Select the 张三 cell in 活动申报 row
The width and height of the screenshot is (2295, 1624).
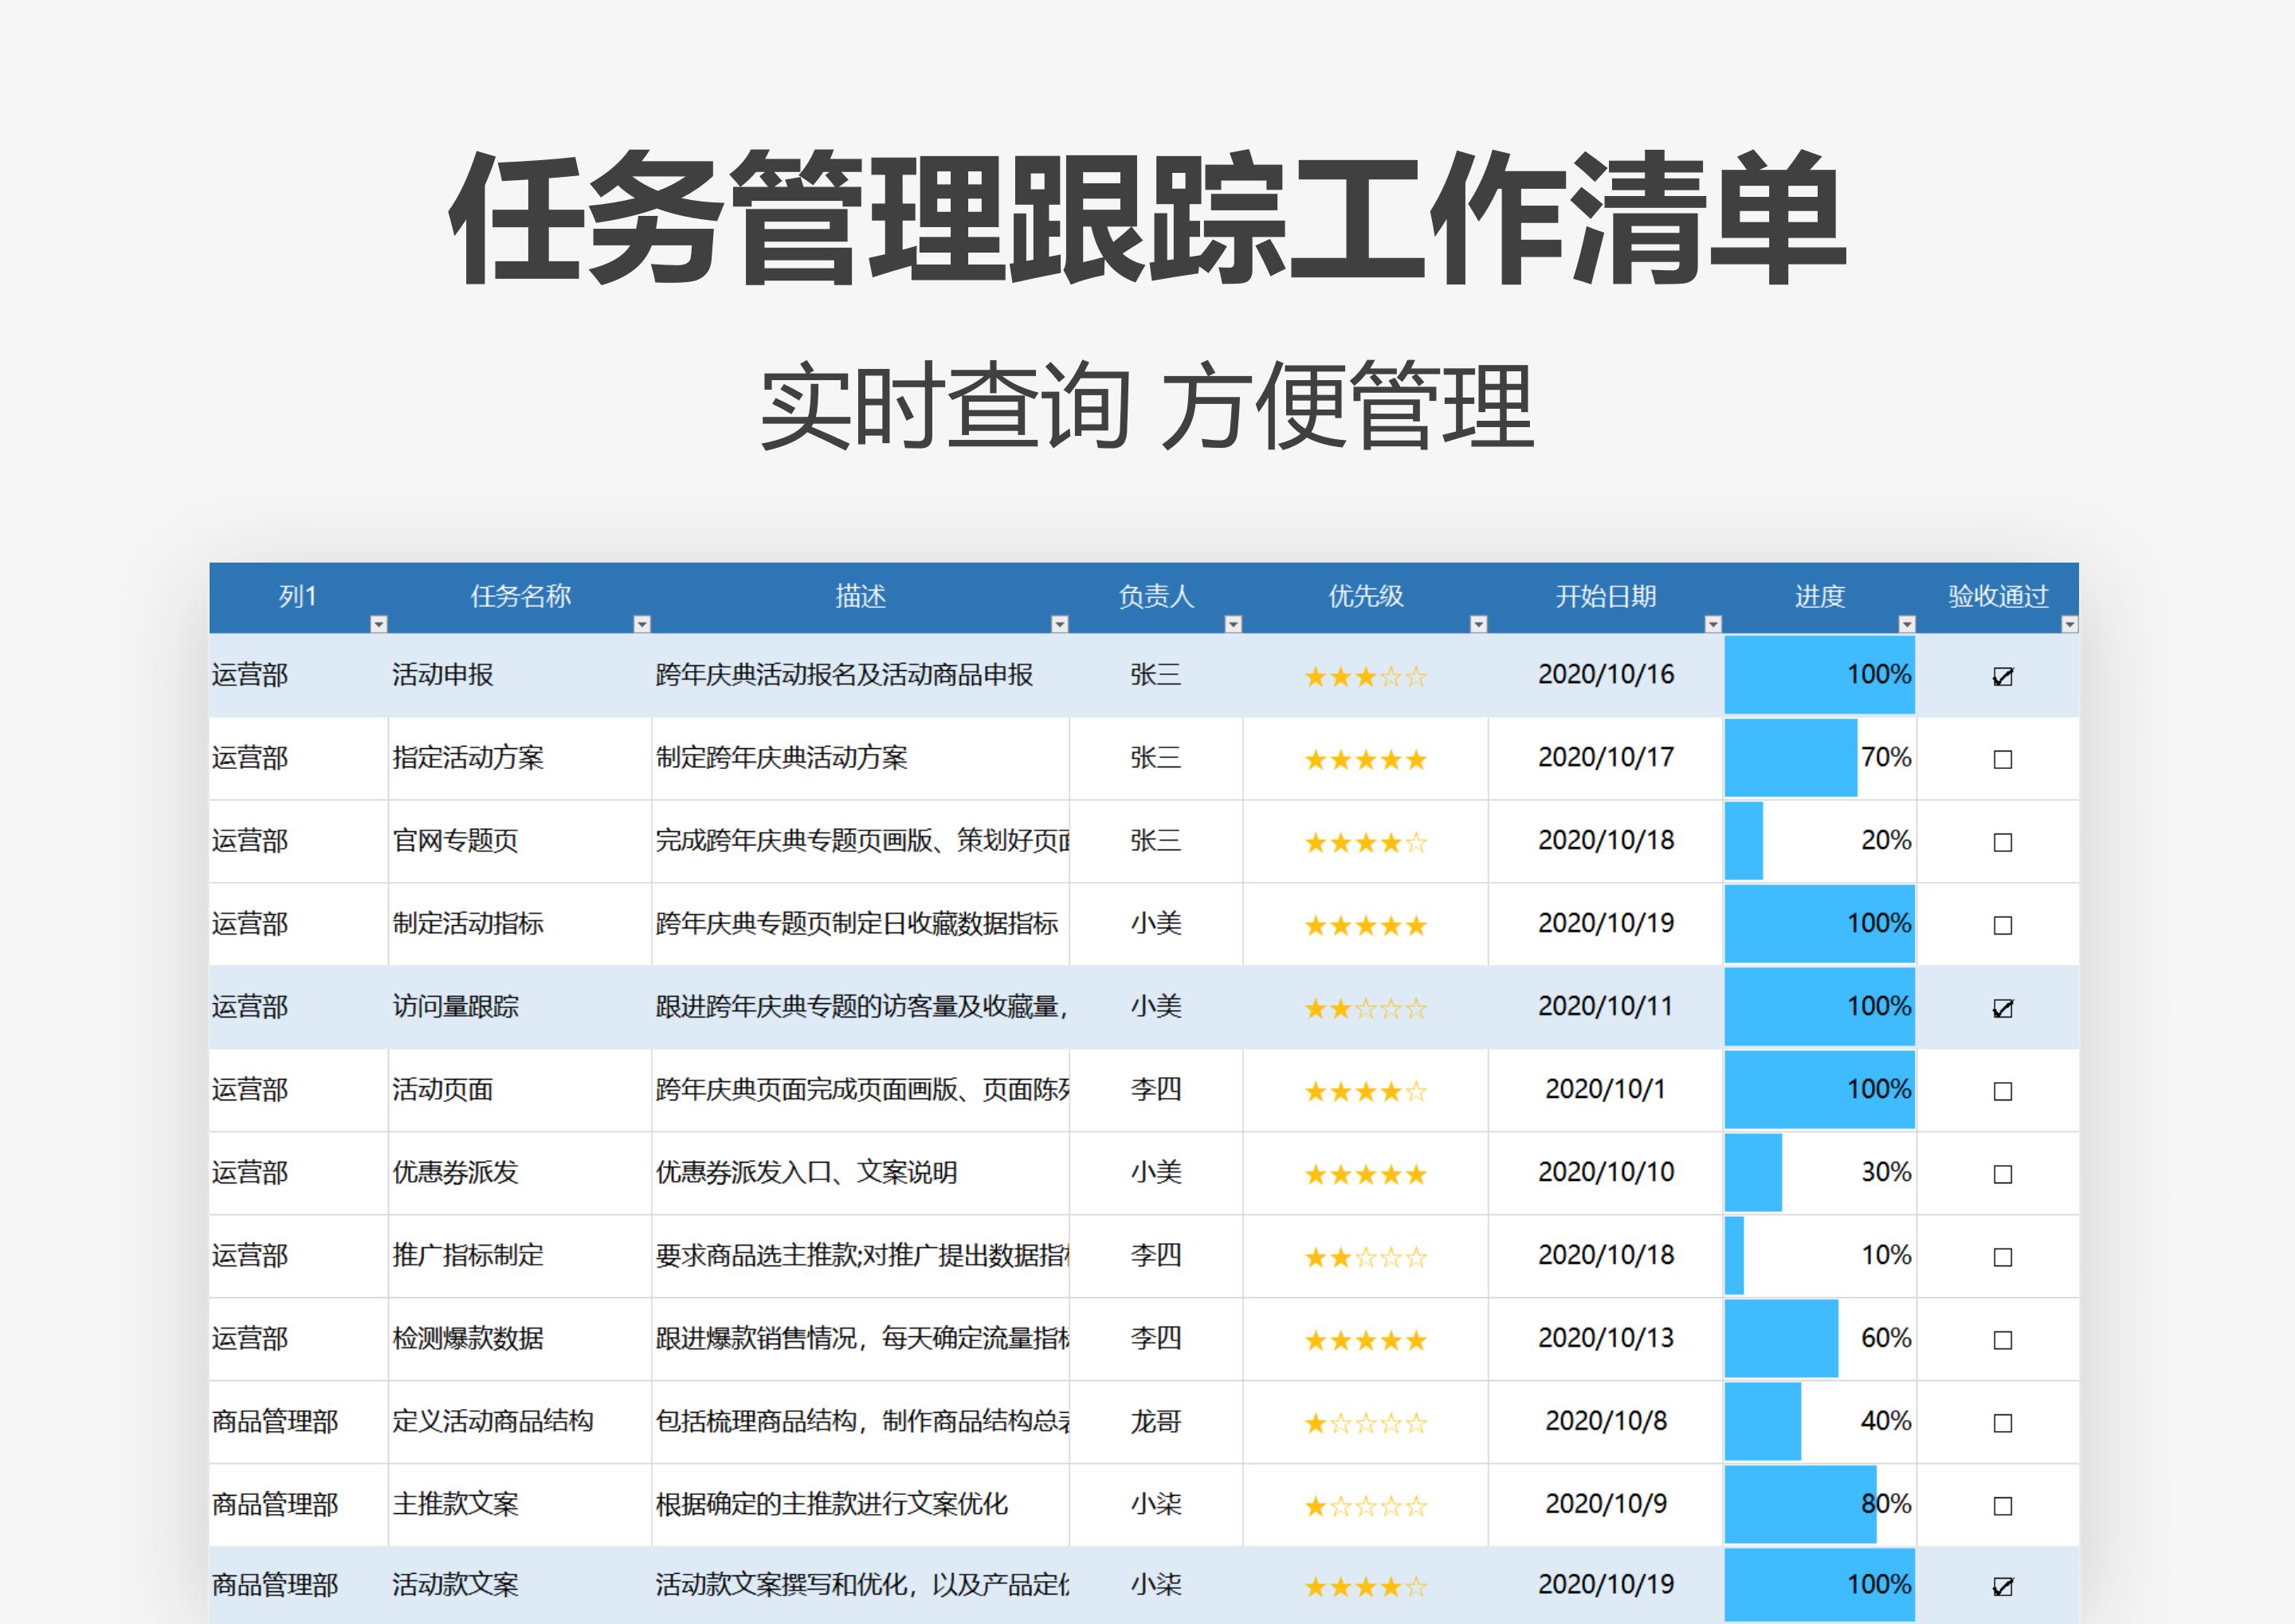pyautogui.click(x=1157, y=675)
